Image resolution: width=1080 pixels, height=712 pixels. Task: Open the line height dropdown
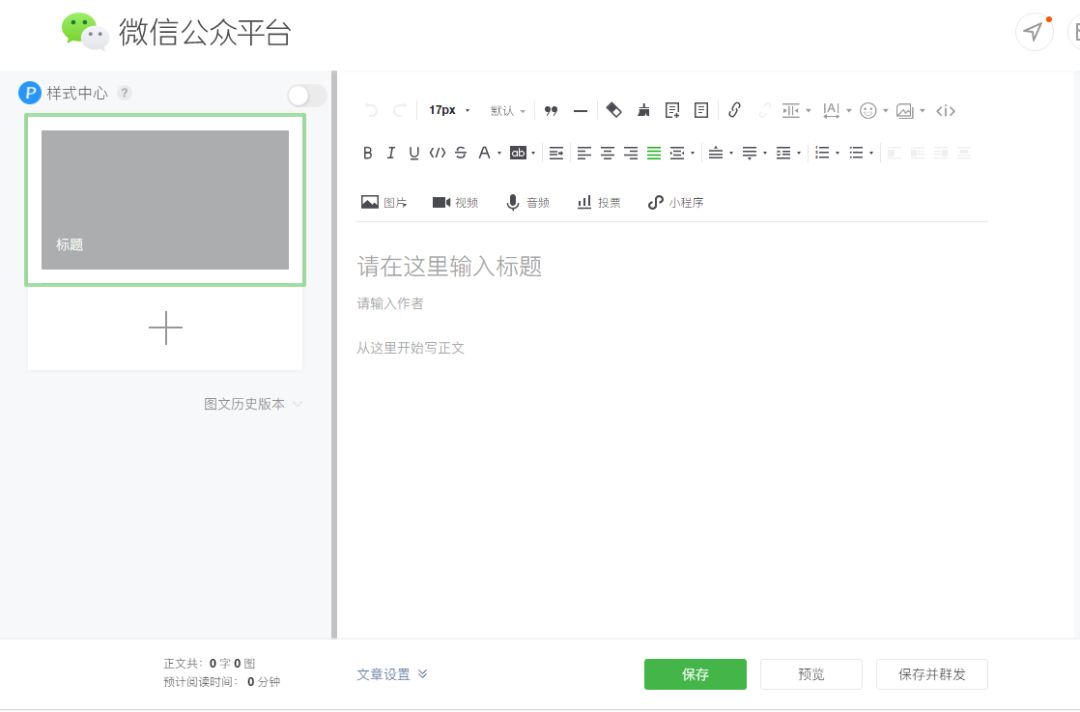[788, 153]
